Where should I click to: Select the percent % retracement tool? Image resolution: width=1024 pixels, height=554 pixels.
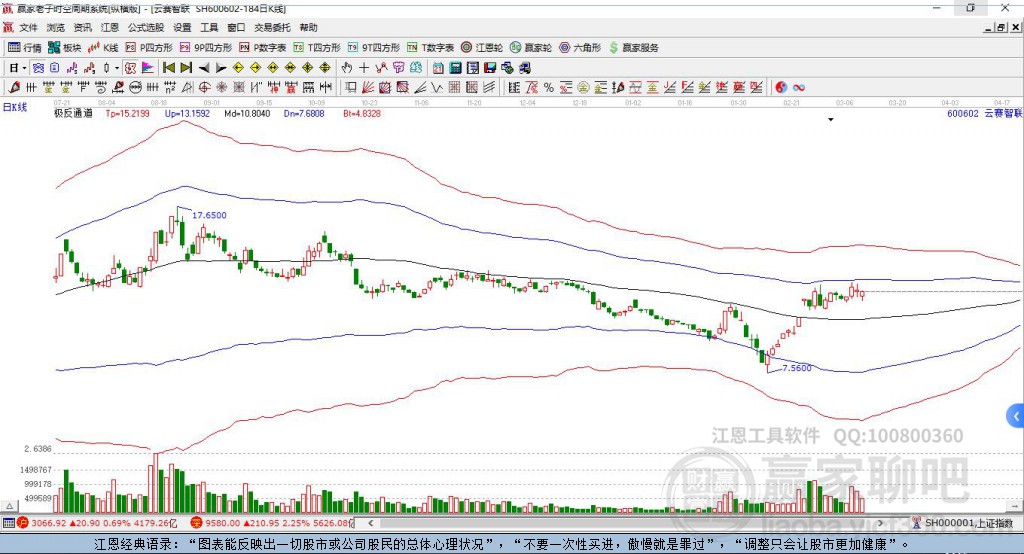(x=549, y=87)
